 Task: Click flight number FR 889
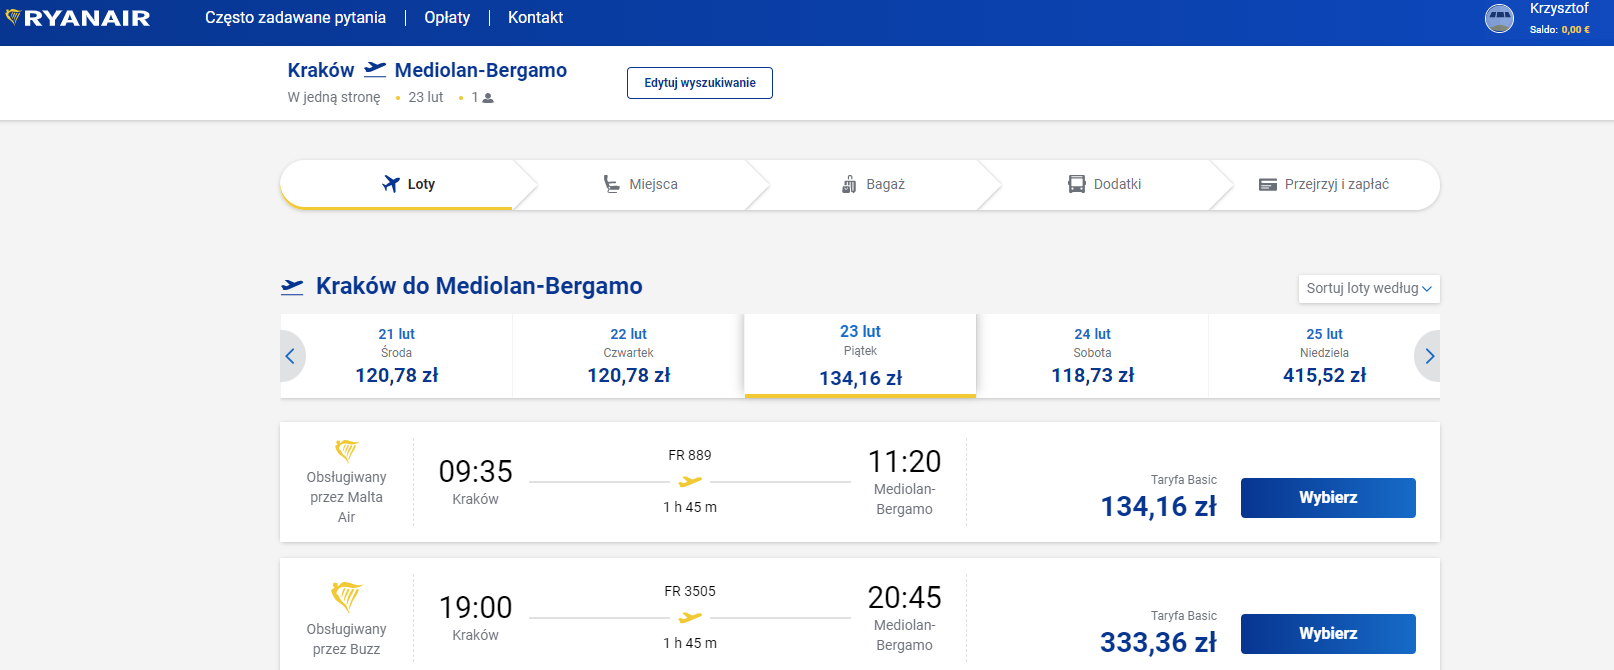click(x=690, y=455)
